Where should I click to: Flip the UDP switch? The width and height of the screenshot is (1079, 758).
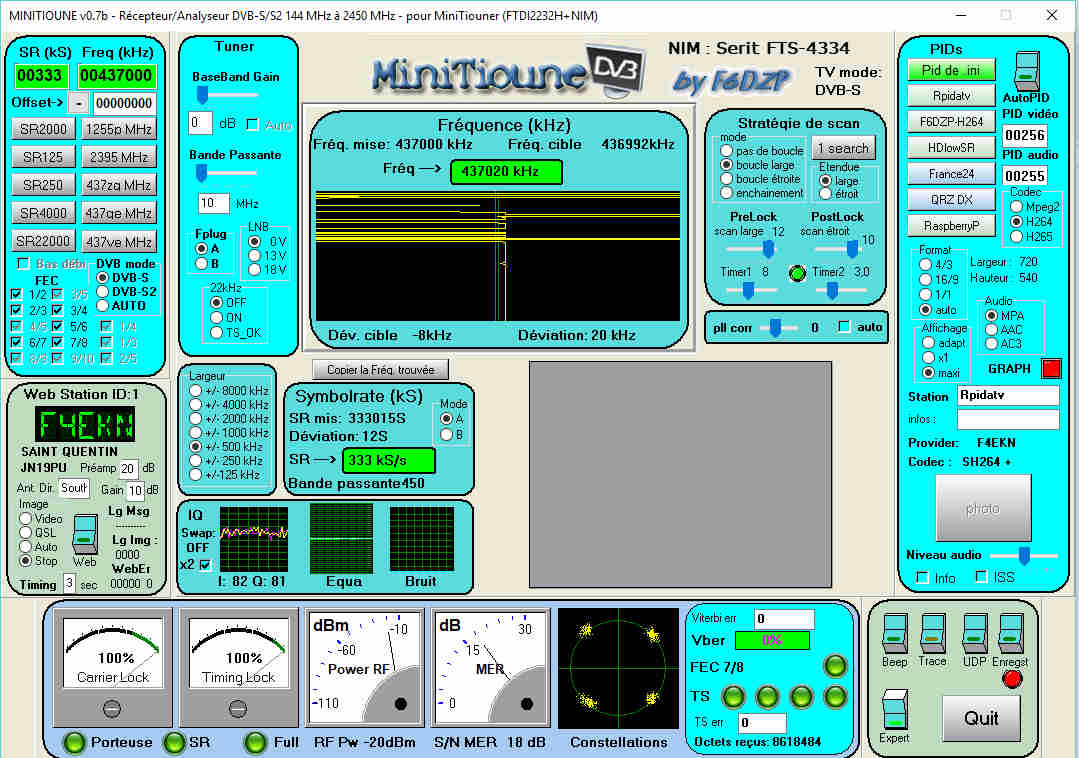974,634
